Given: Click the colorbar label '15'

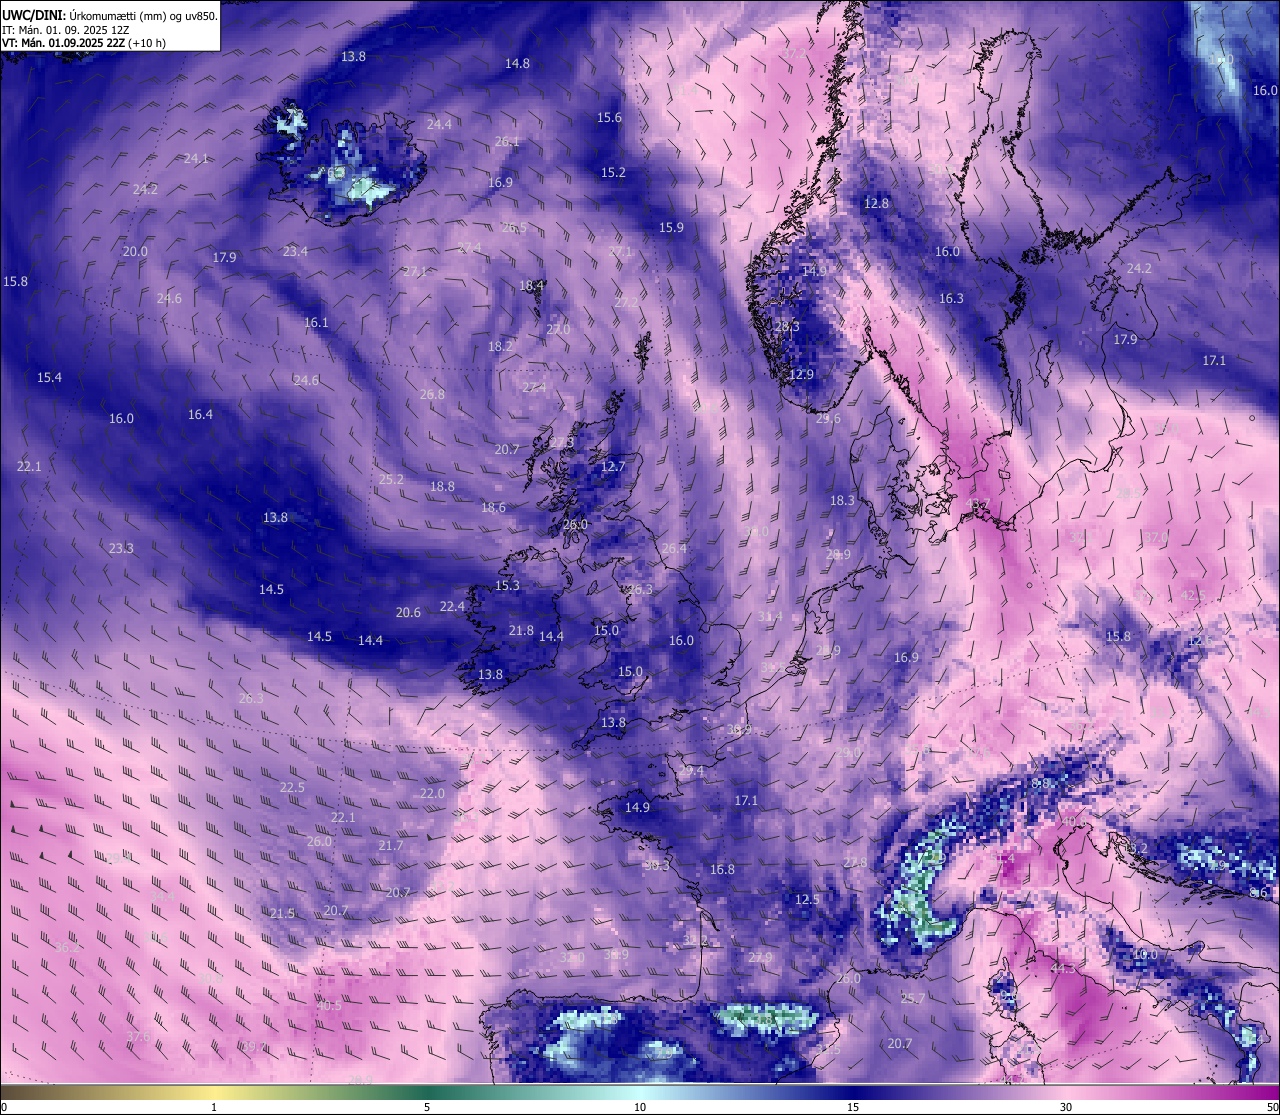Looking at the screenshot, I should (x=853, y=1107).
